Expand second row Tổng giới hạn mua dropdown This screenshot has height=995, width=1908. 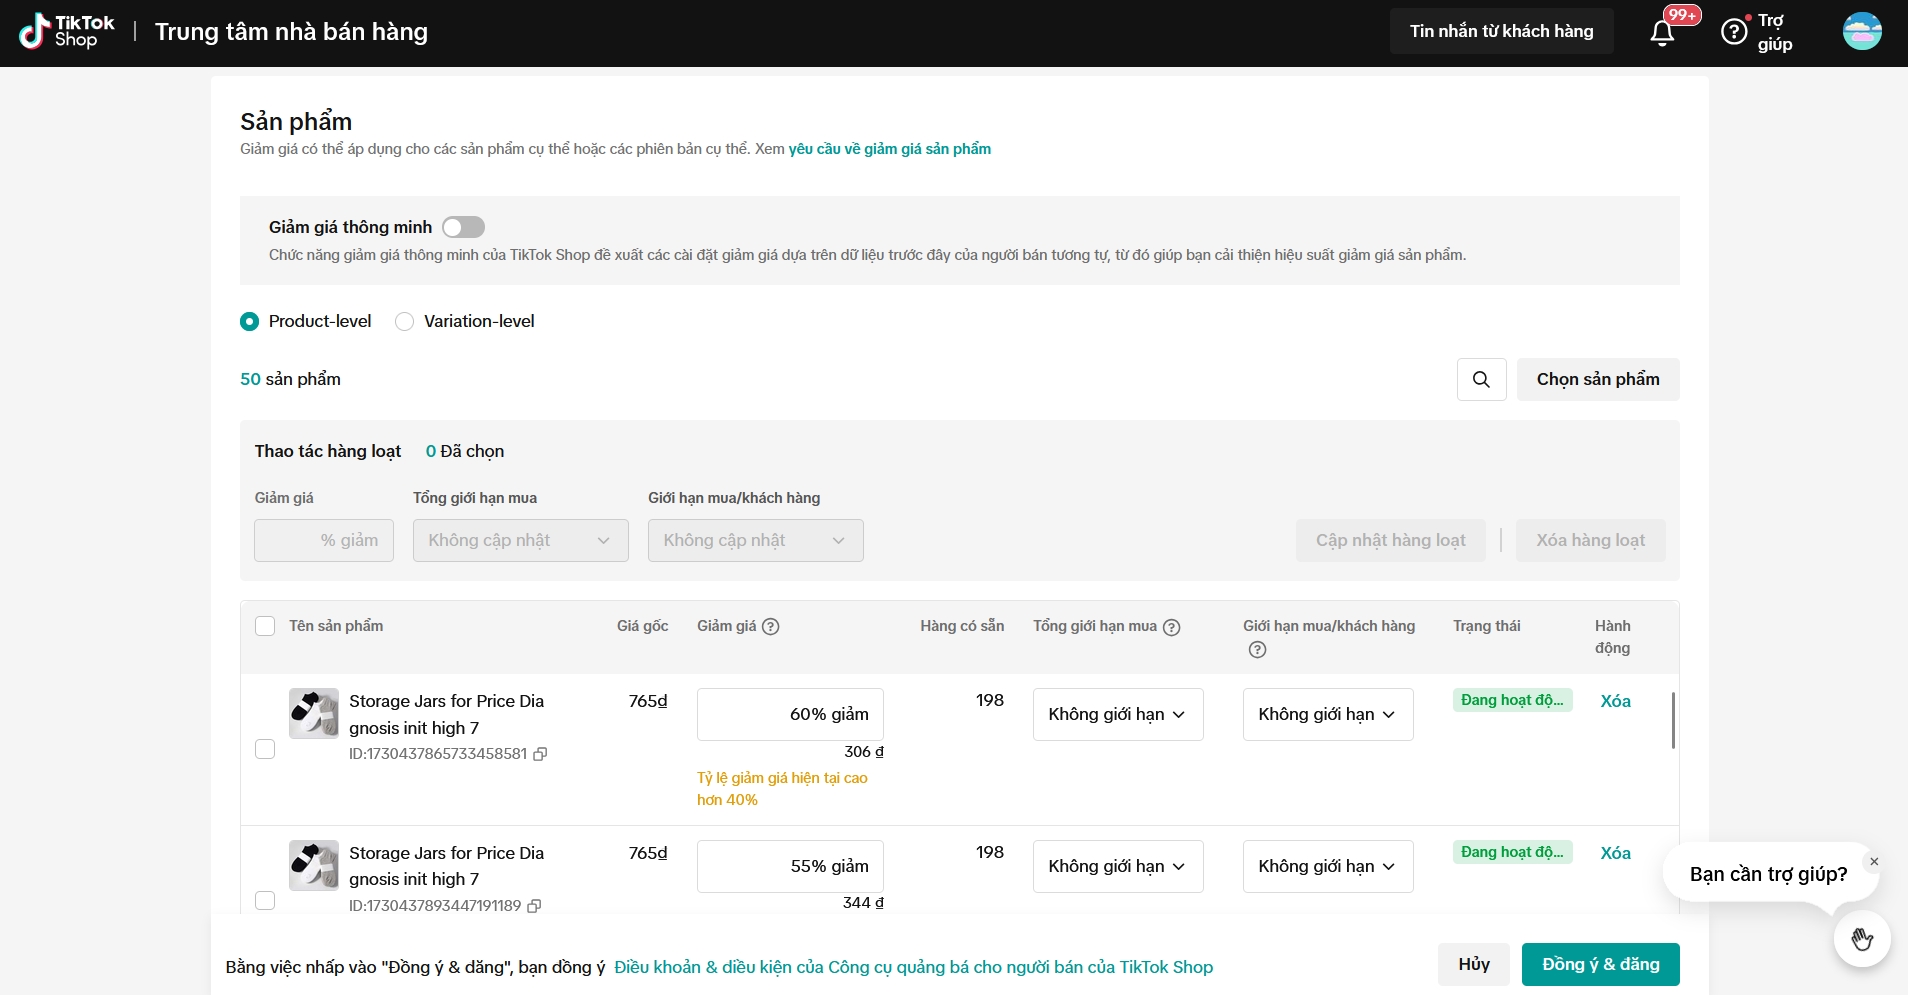(1117, 866)
